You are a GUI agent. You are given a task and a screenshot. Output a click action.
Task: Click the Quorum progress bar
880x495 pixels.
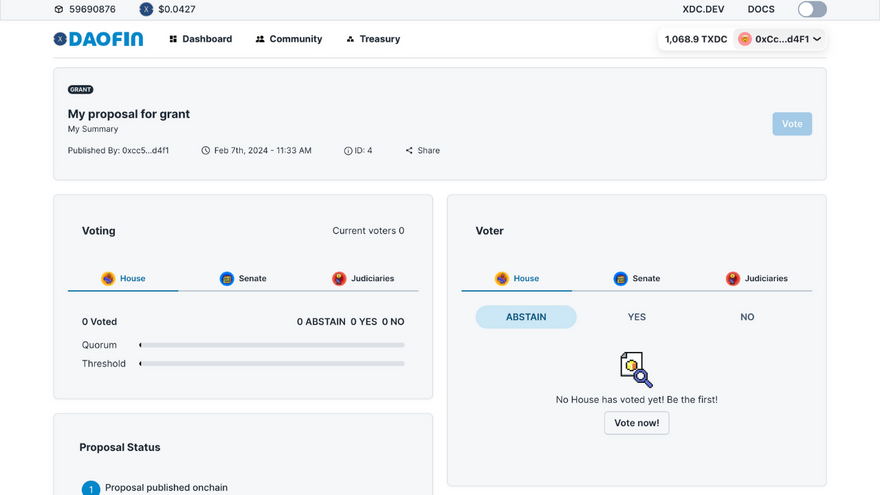click(x=272, y=345)
